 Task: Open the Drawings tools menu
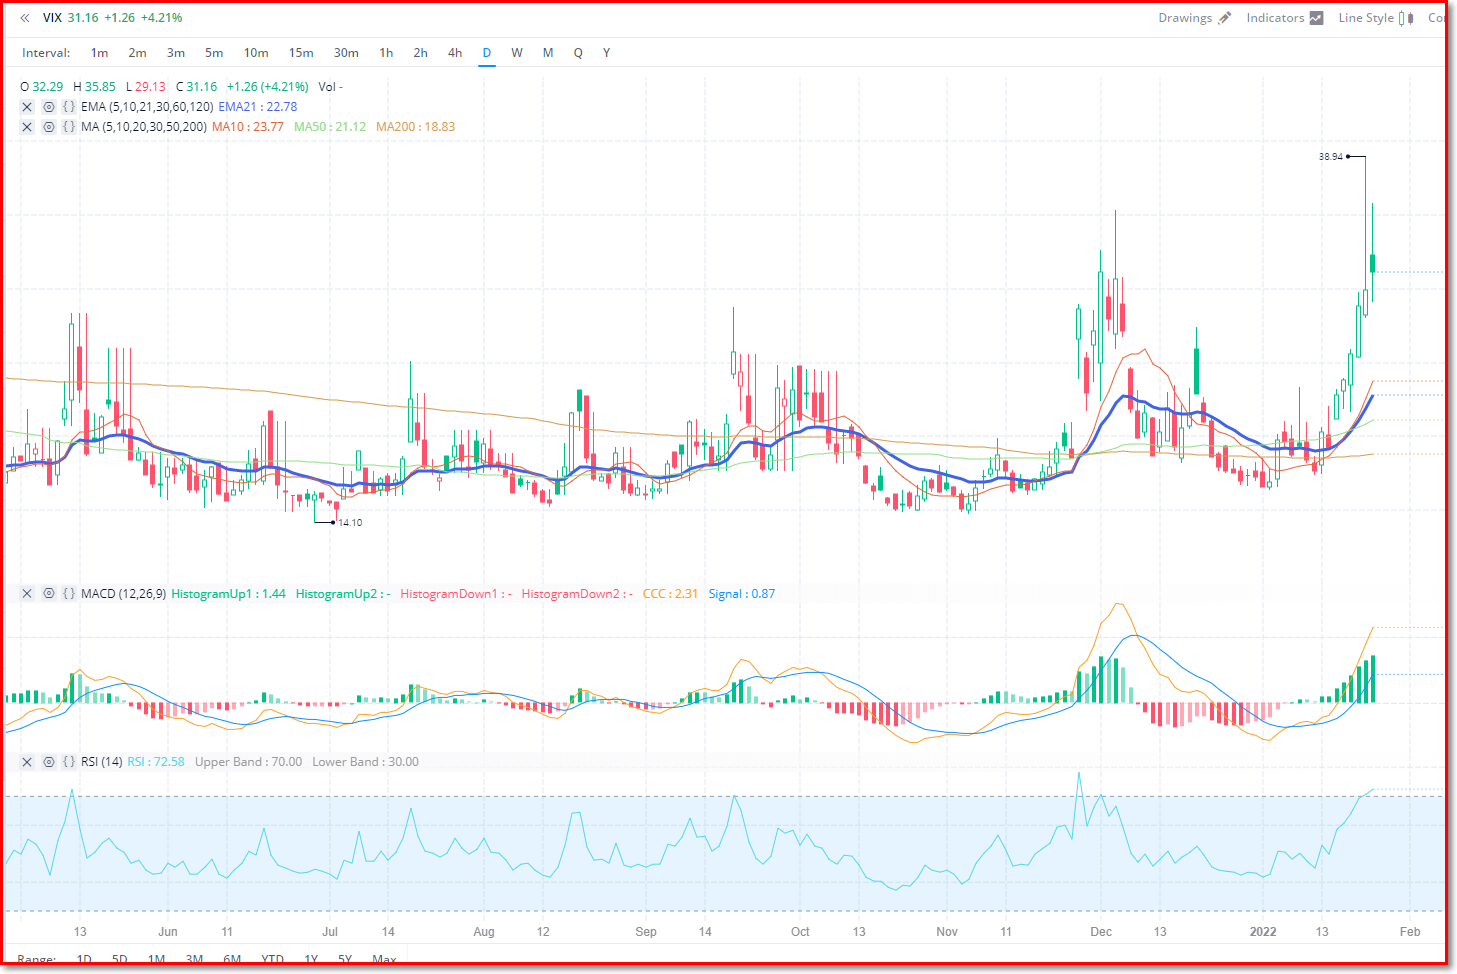coord(1194,18)
